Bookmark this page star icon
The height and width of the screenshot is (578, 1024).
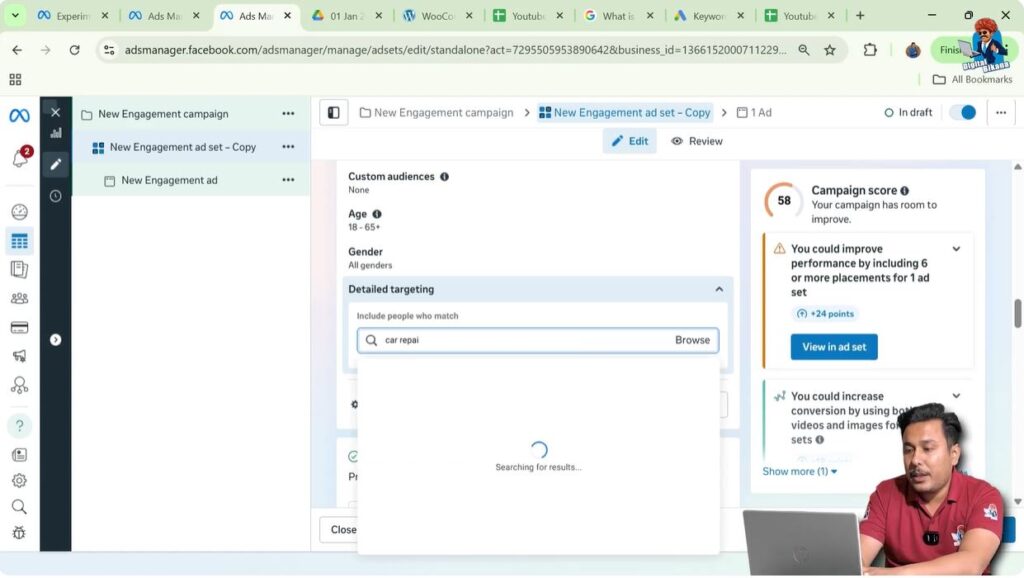click(830, 50)
